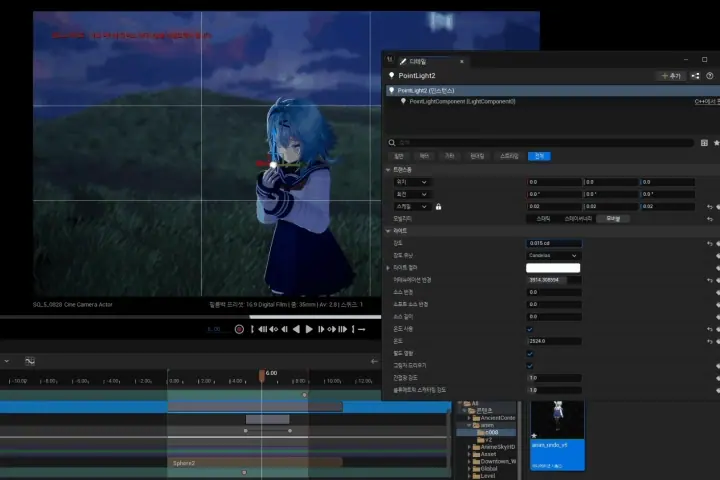Switch to the 일반 filter tab
720x480 pixels.
click(399, 156)
